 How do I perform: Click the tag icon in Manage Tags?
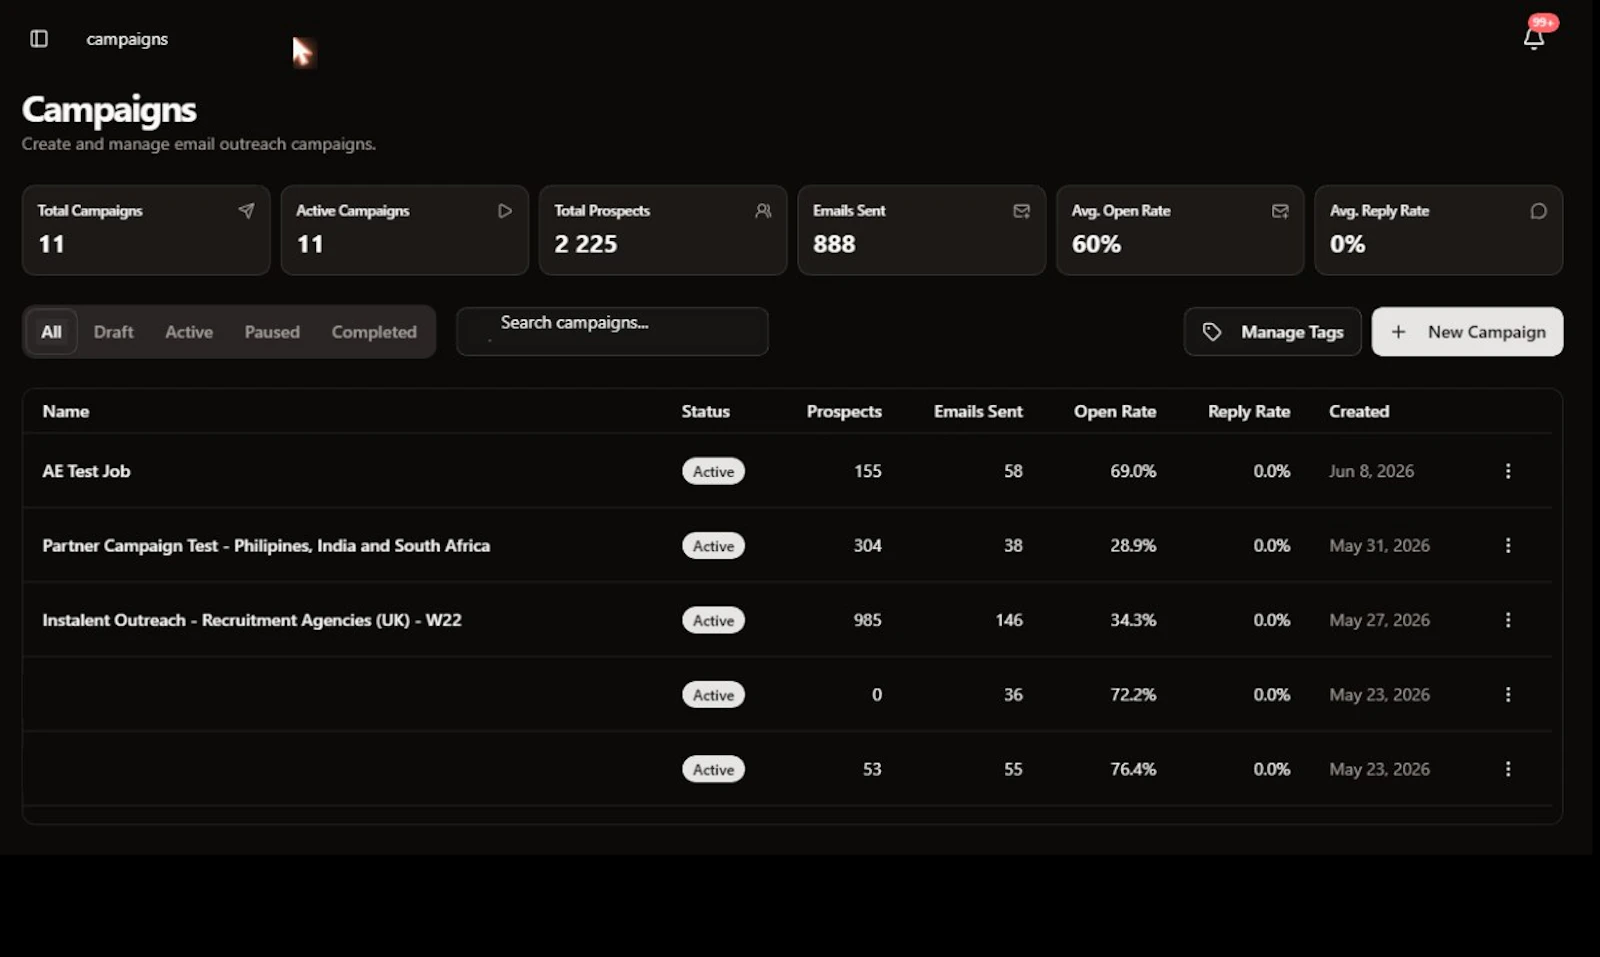tap(1212, 332)
